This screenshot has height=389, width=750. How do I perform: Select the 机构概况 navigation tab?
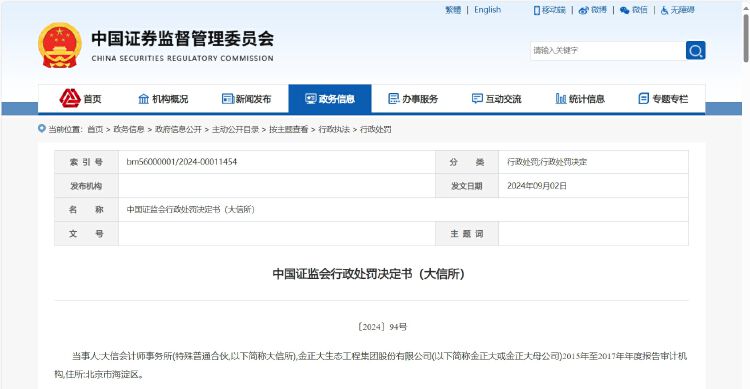click(163, 99)
